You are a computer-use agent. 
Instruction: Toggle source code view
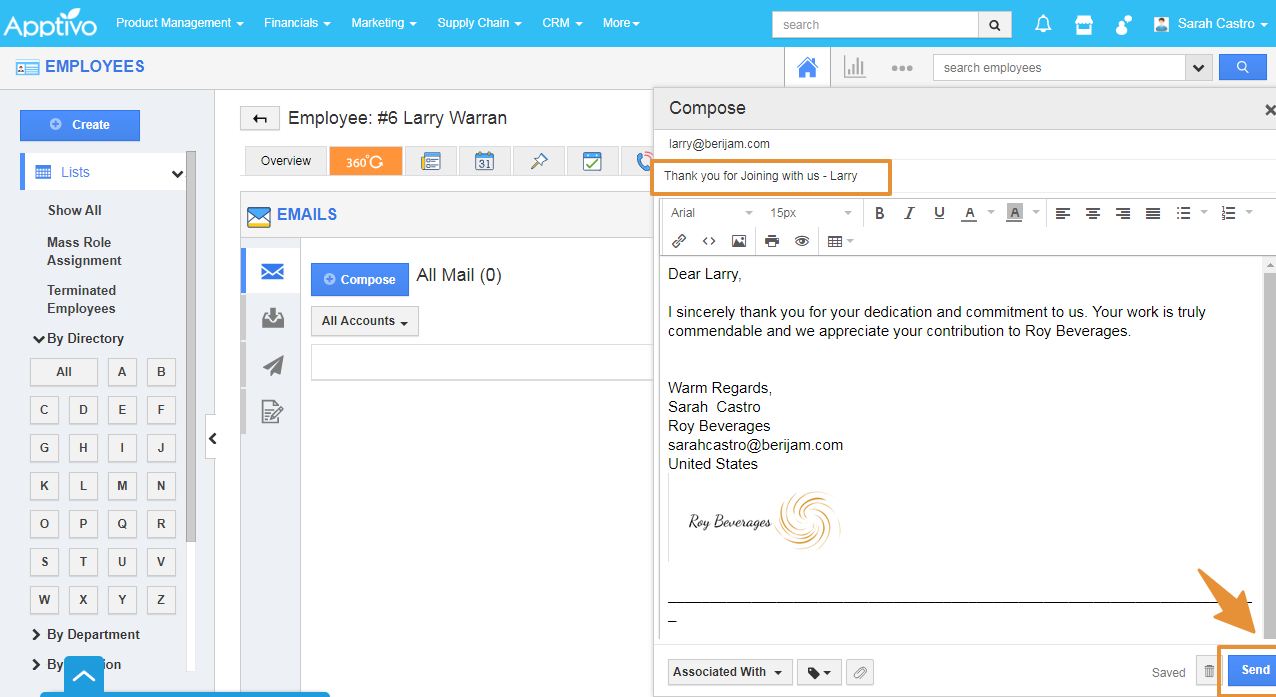pyautogui.click(x=709, y=241)
